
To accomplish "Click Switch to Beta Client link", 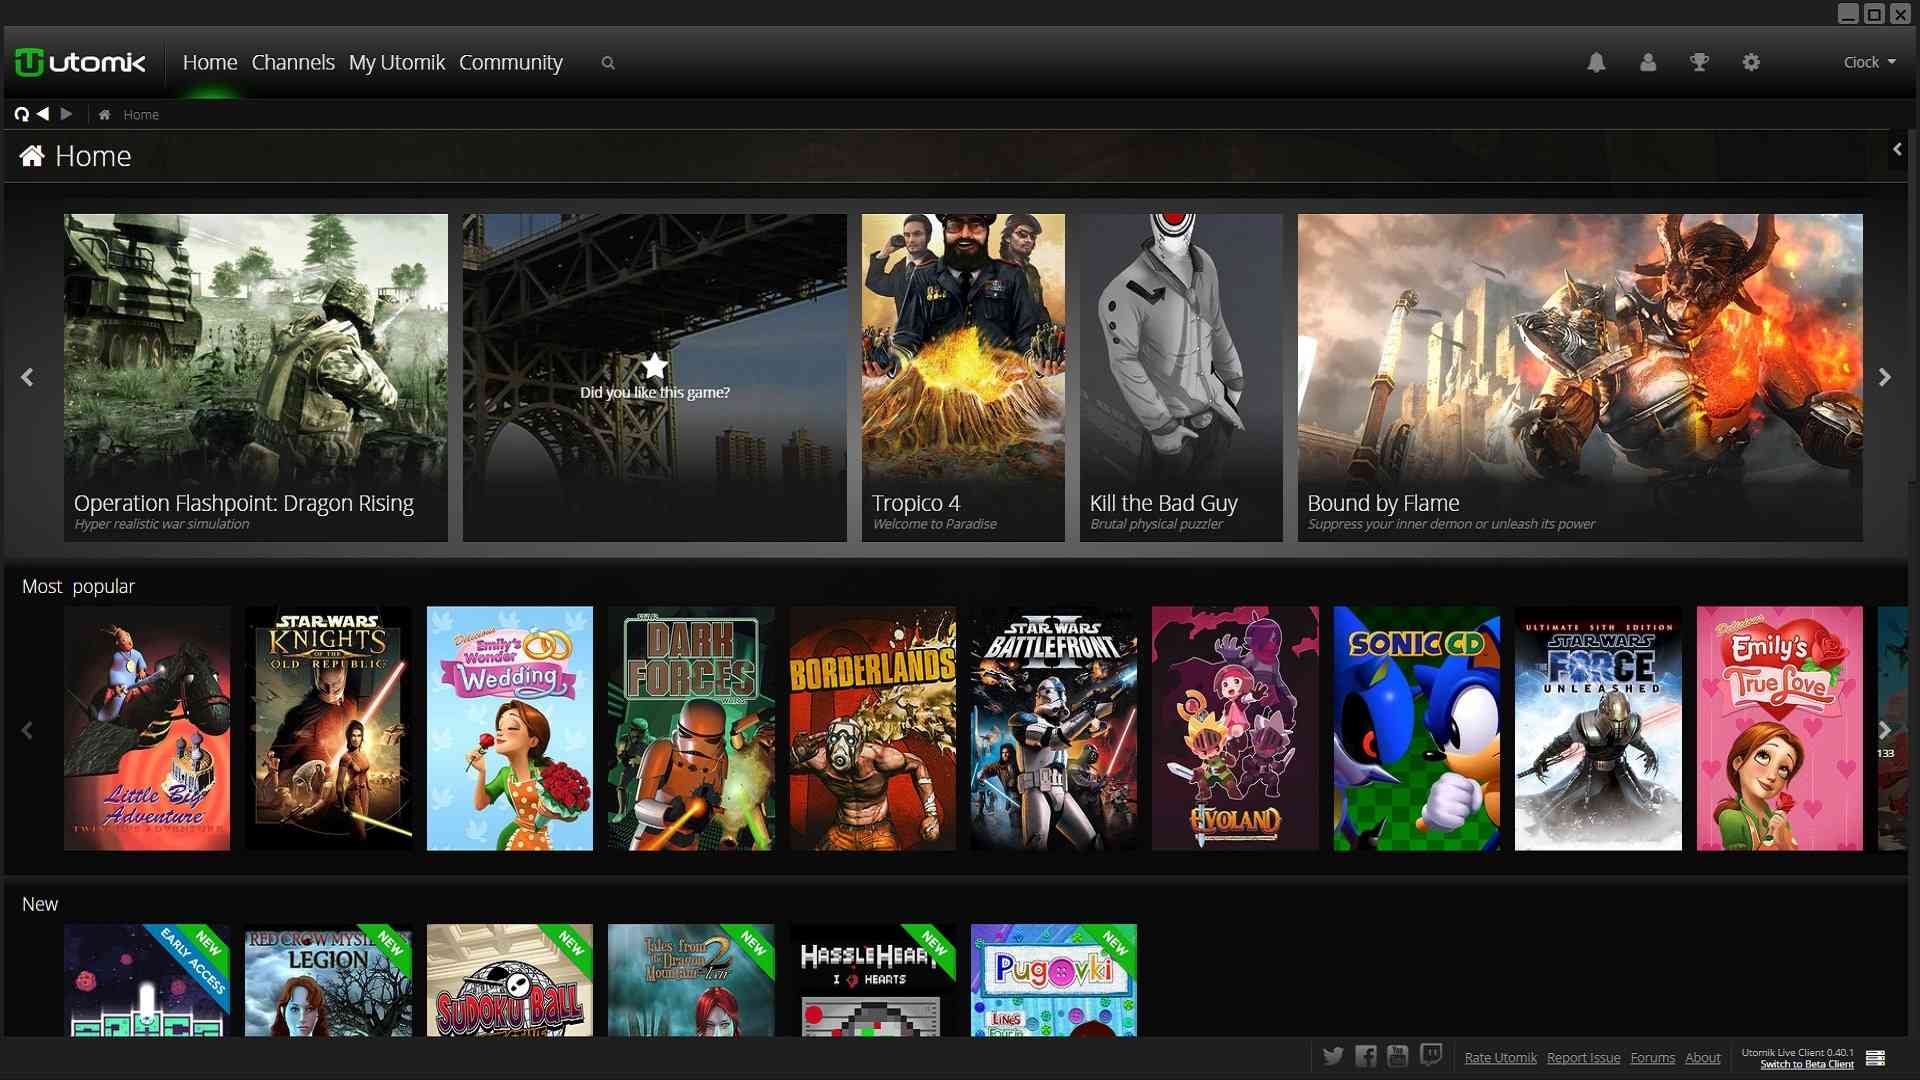I will (1806, 1065).
